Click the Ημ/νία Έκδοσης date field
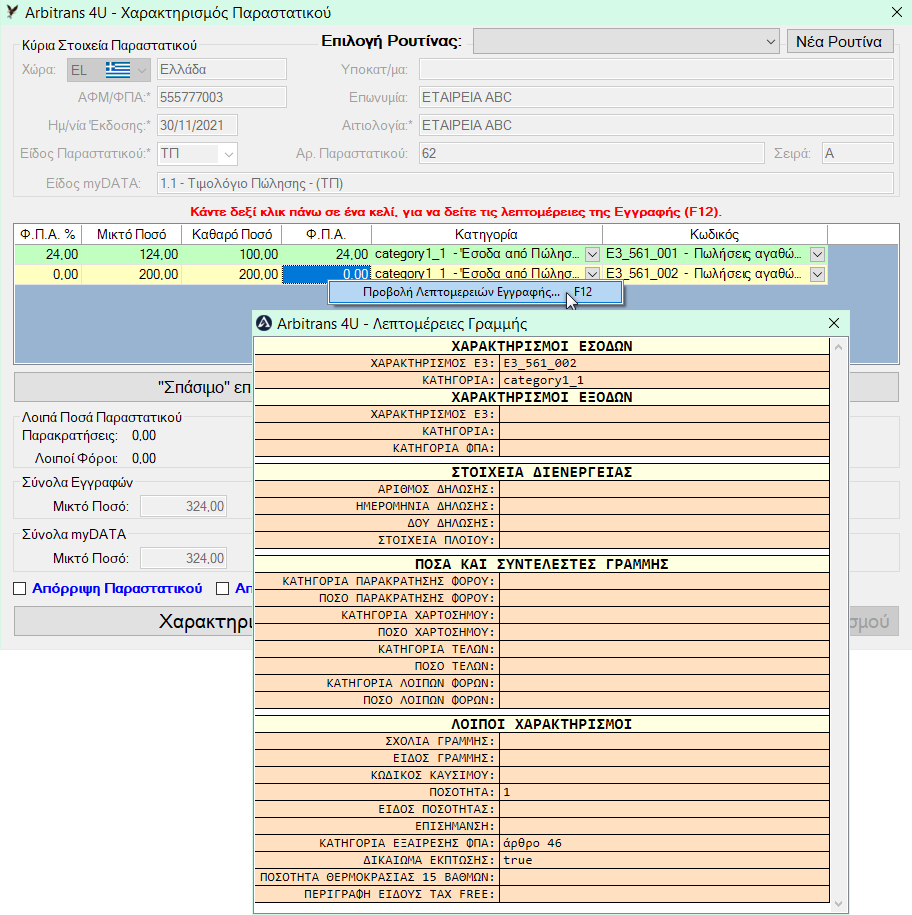 [197, 125]
